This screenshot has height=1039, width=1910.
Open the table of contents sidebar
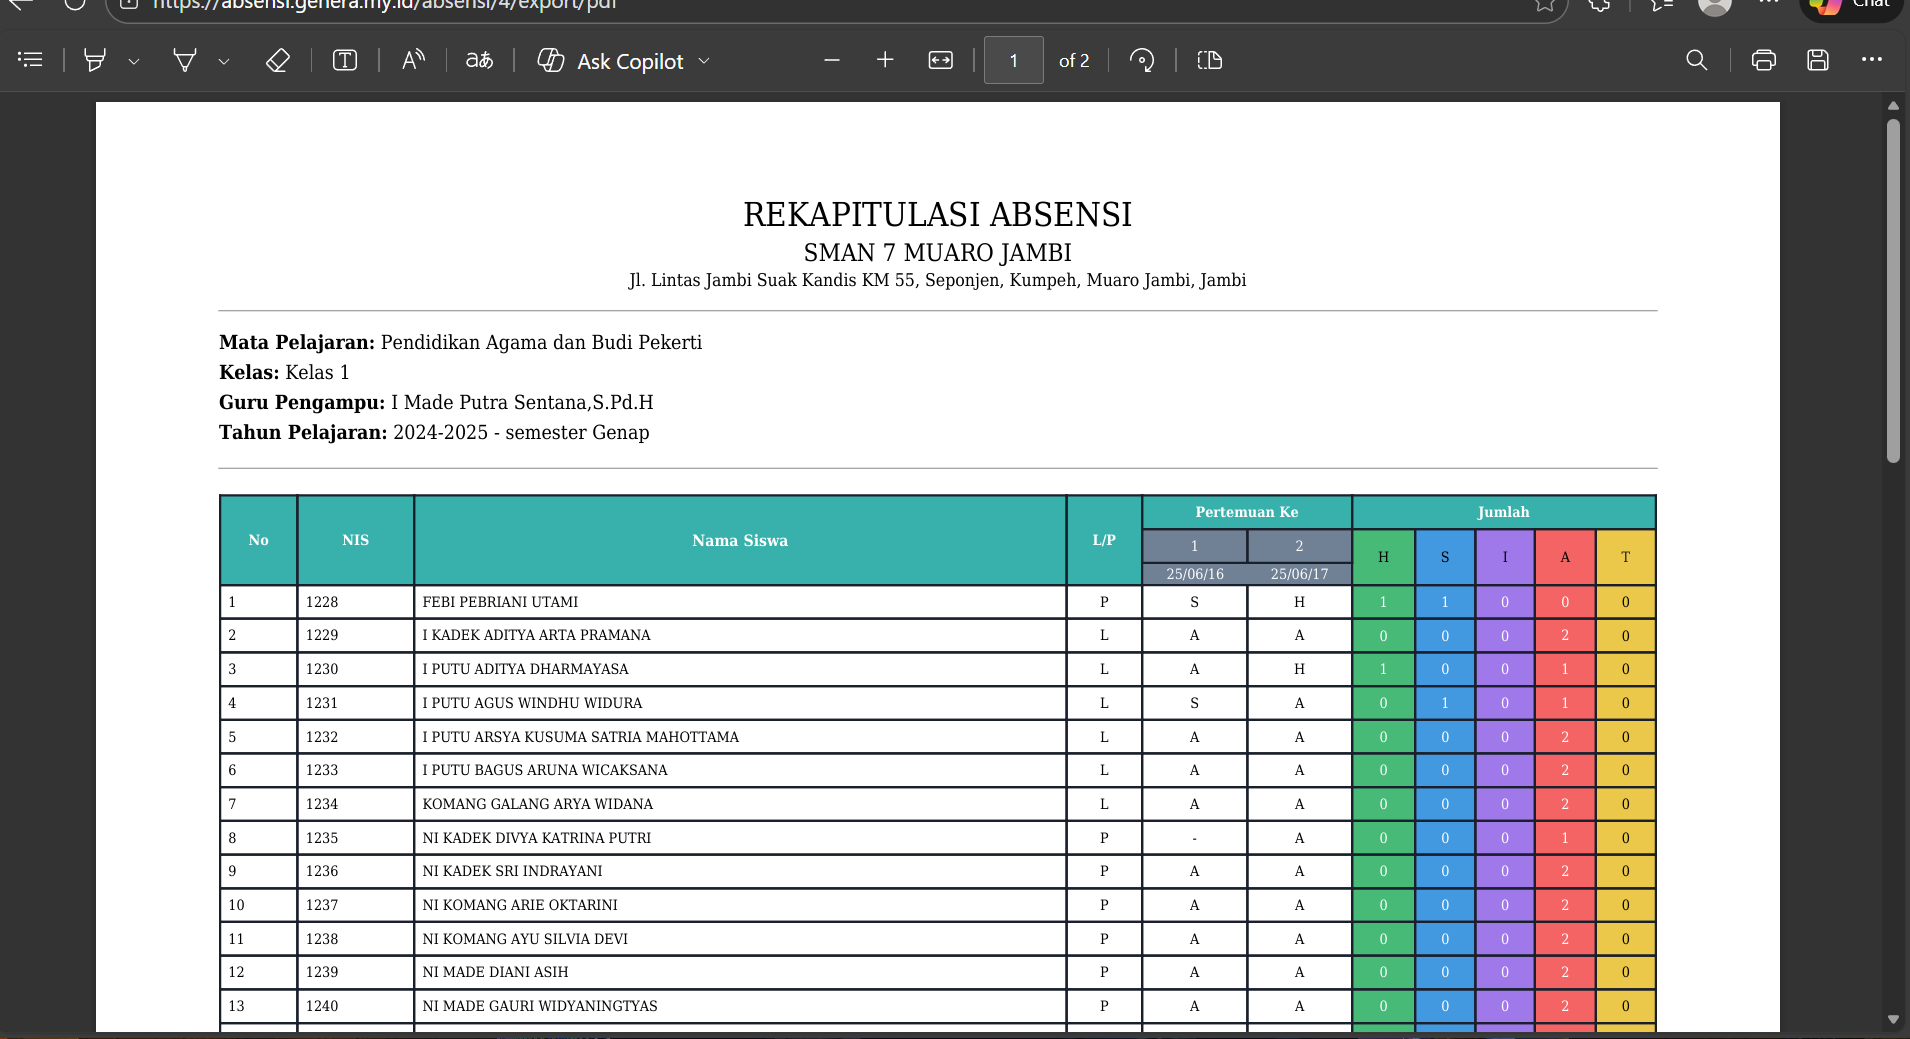coord(30,60)
